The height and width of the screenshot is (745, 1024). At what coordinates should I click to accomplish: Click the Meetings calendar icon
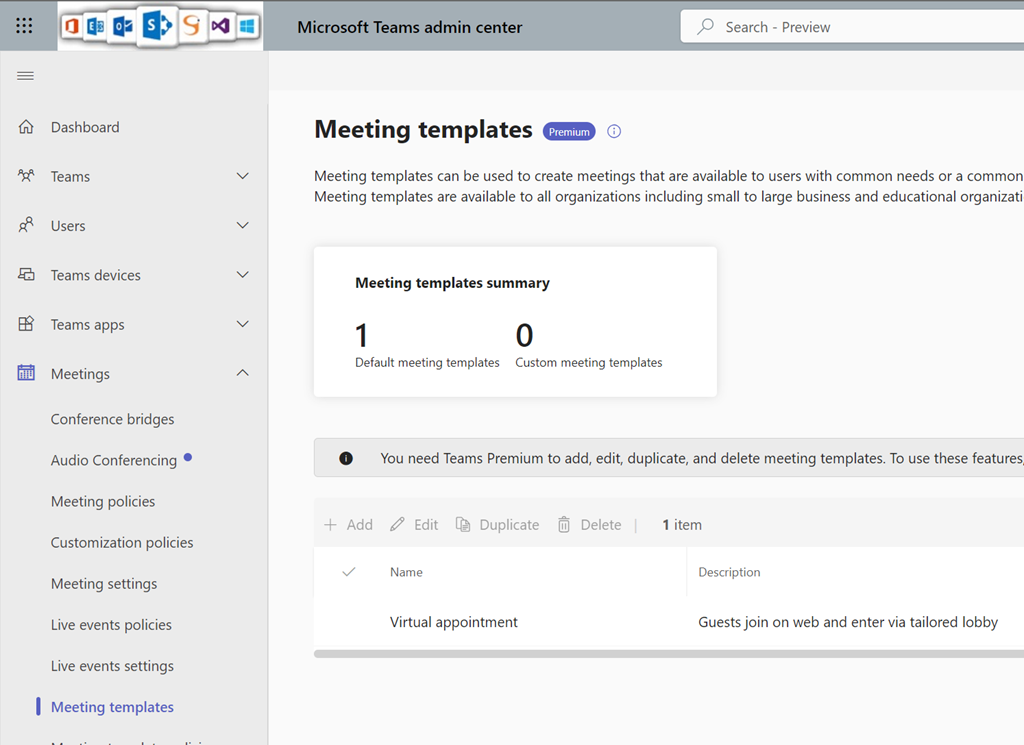point(26,373)
